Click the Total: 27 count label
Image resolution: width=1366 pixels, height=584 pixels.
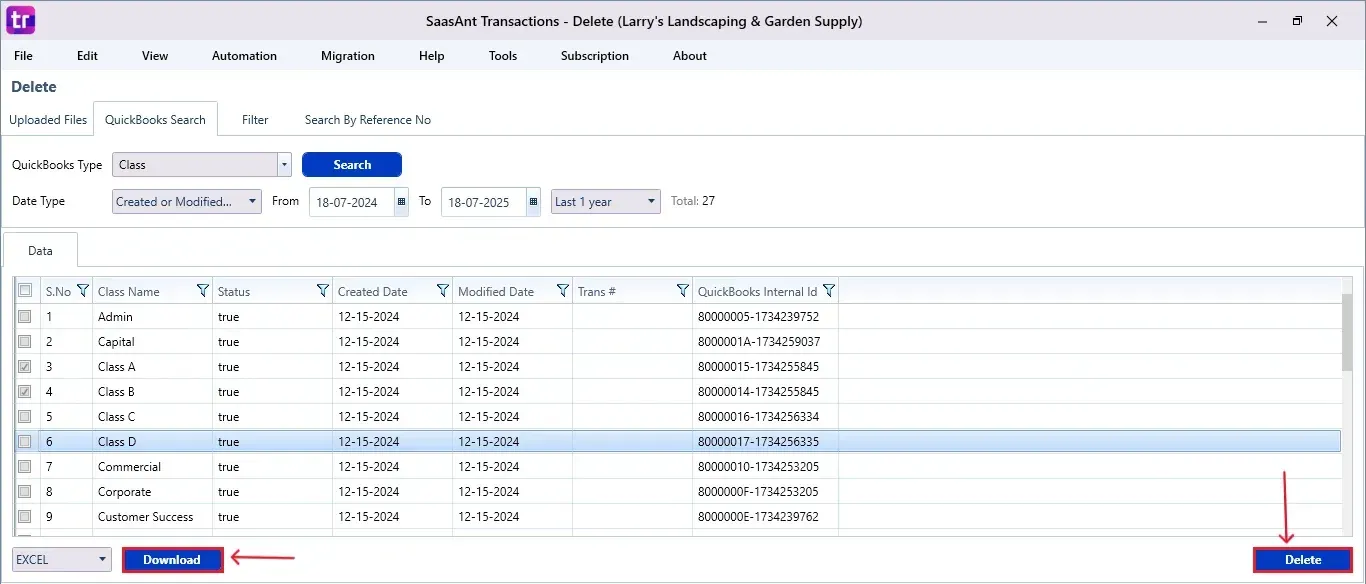[x=693, y=201]
